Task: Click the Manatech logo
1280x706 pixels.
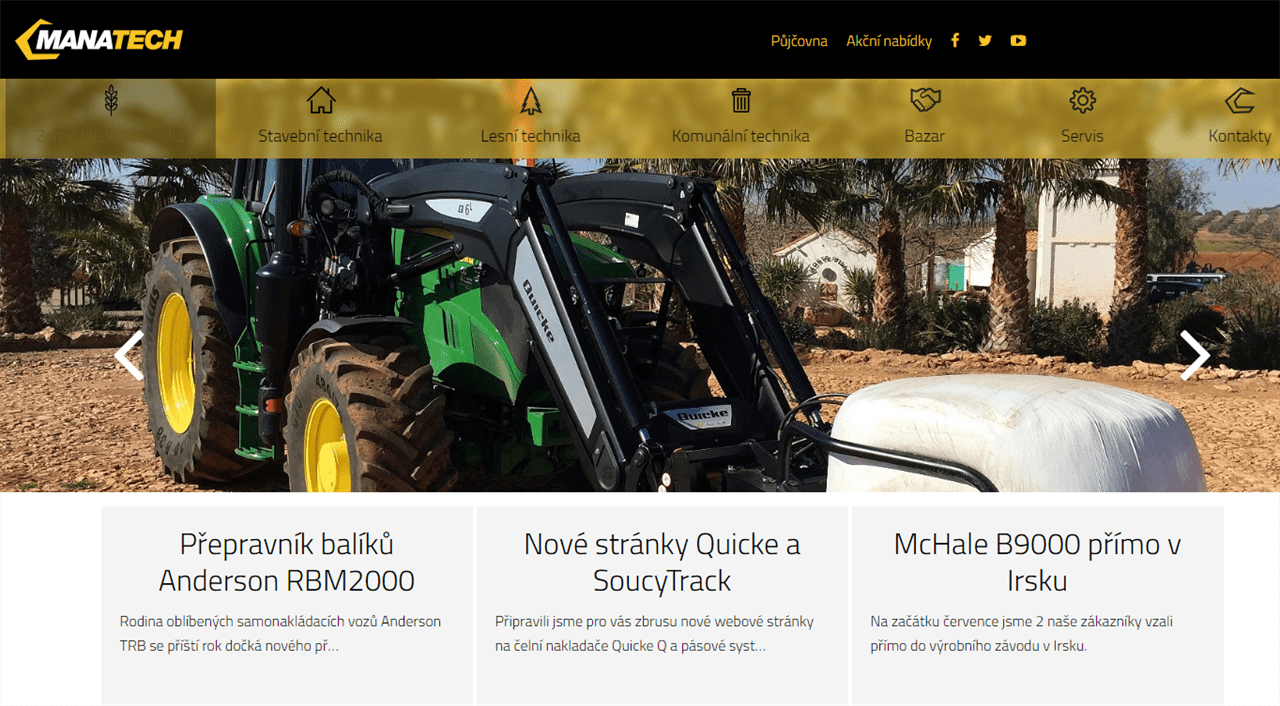Action: point(99,40)
